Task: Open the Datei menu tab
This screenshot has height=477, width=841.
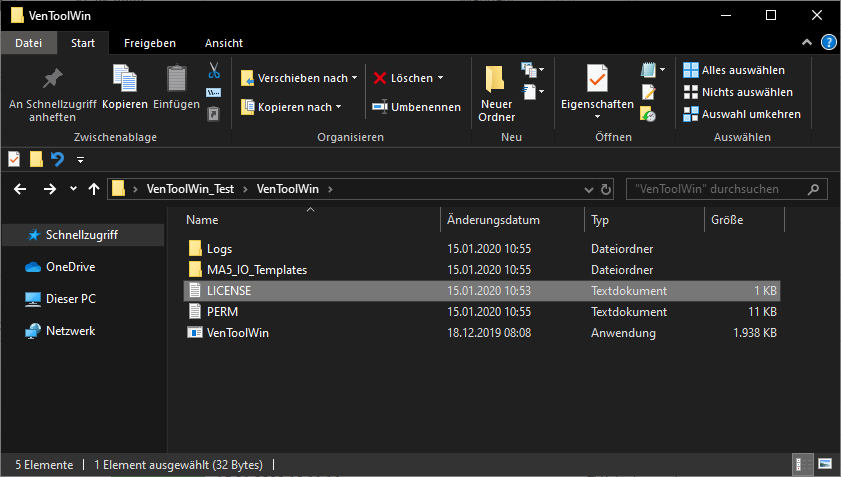Action: 29,43
